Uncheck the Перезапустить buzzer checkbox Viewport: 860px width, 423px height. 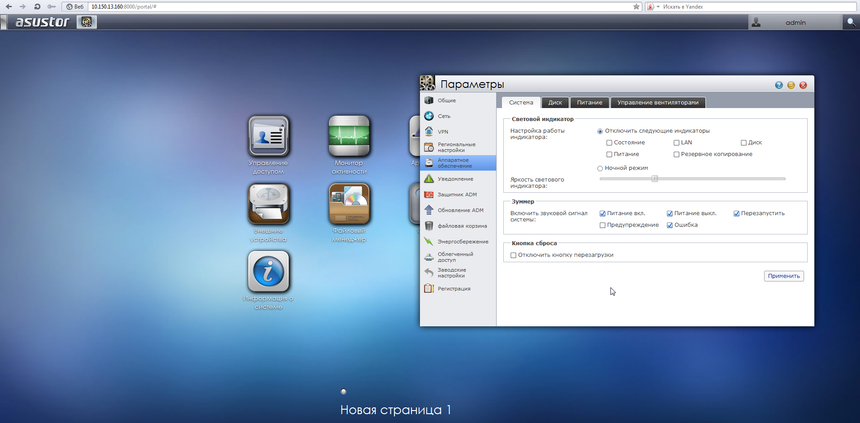point(736,213)
